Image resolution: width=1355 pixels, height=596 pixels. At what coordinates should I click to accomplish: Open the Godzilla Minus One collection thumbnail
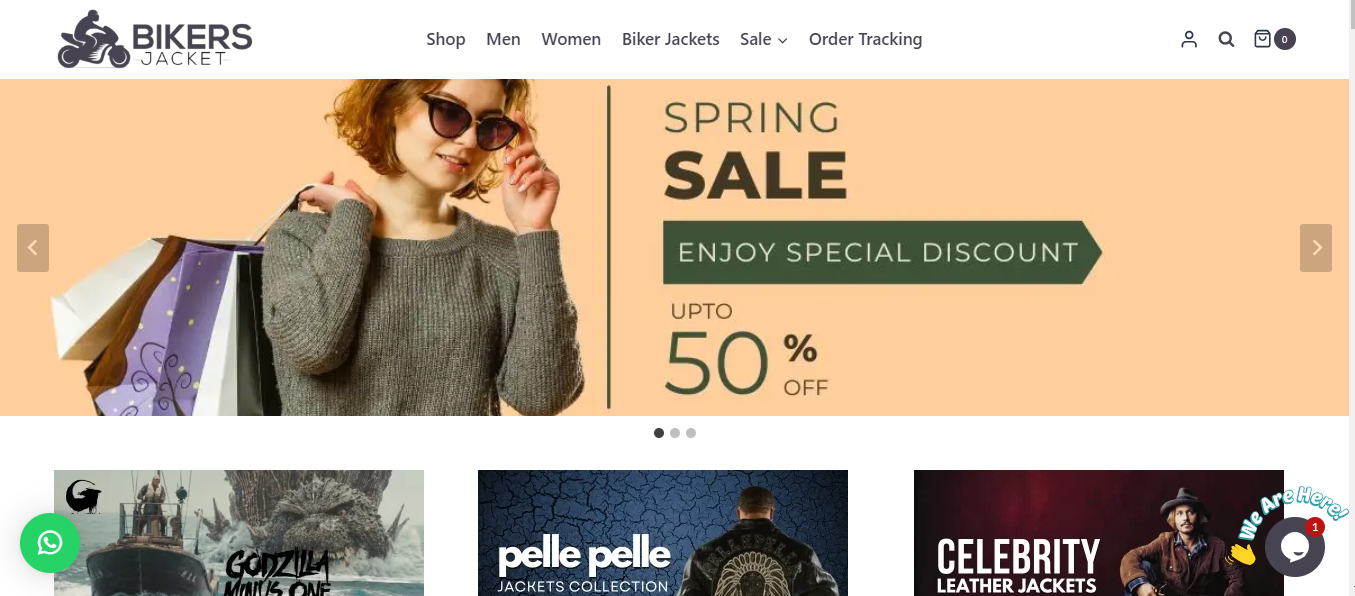click(x=239, y=533)
